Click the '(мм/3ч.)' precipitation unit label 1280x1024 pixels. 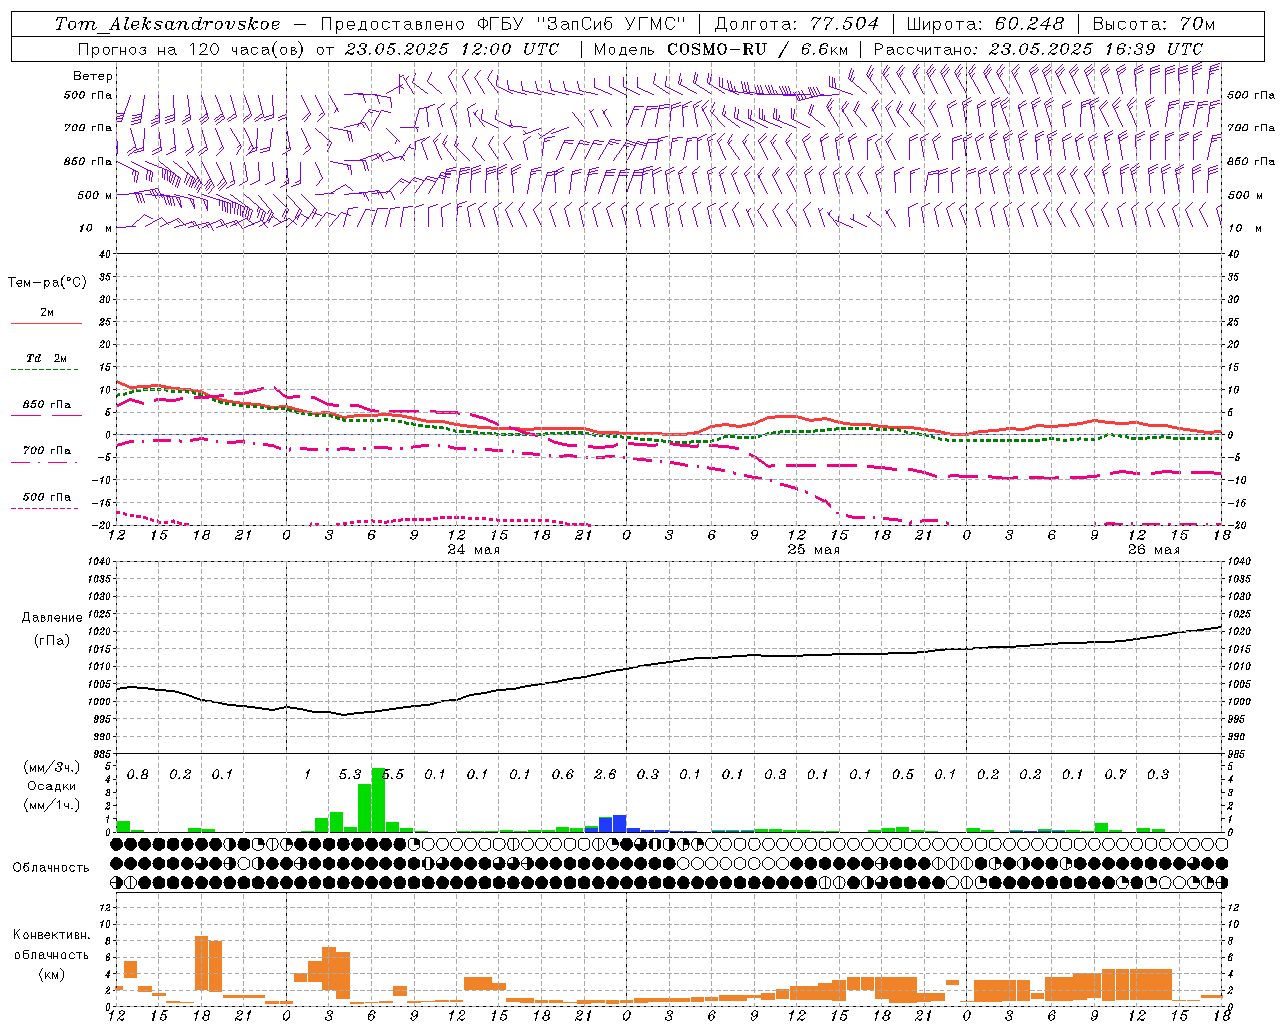[52, 767]
